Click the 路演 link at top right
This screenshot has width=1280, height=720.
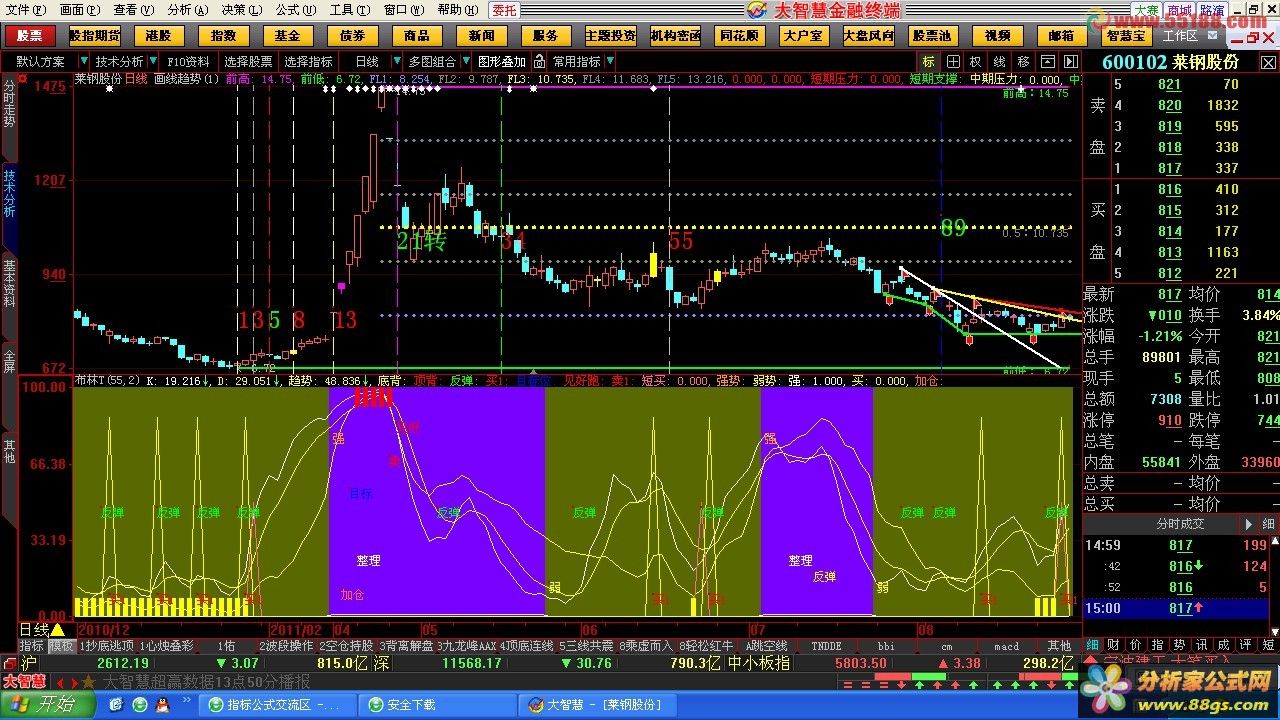click(1212, 11)
